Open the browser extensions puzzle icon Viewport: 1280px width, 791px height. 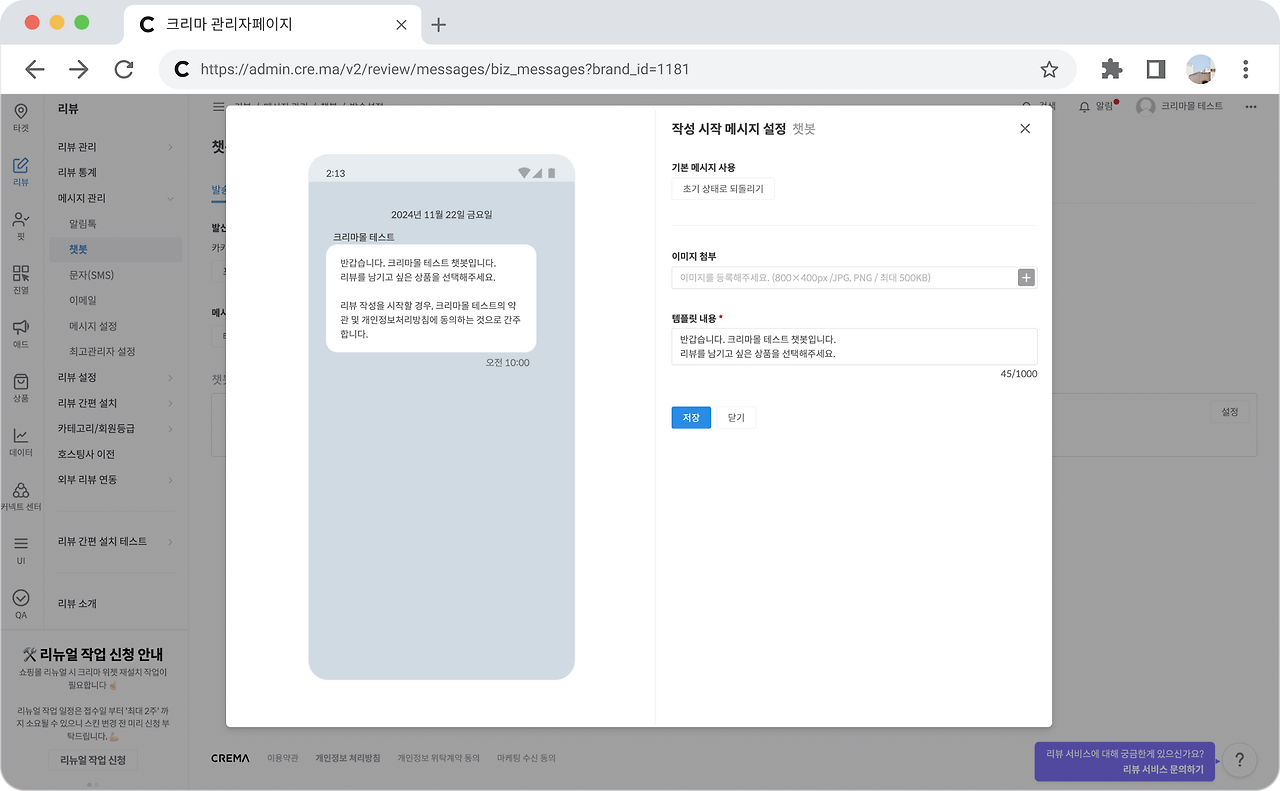1112,69
